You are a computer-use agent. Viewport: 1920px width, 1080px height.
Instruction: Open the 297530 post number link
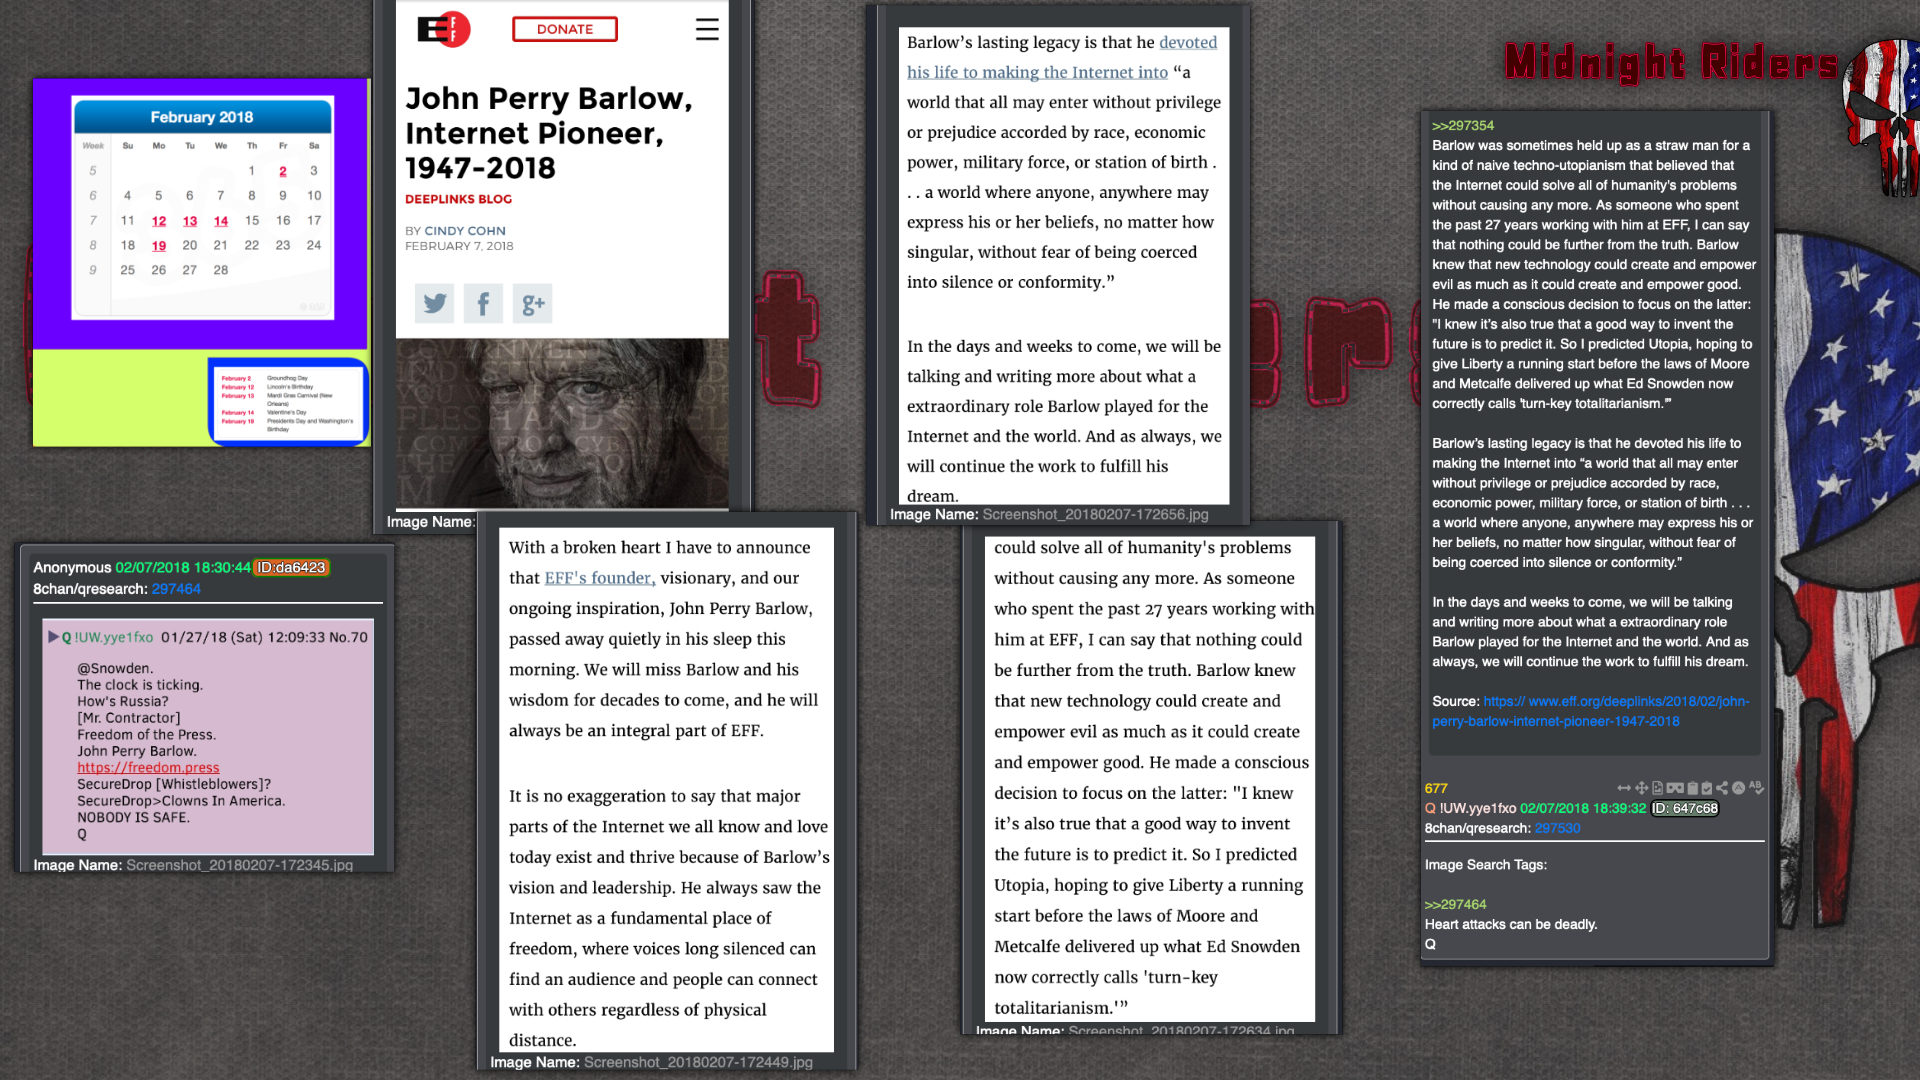tap(1558, 828)
